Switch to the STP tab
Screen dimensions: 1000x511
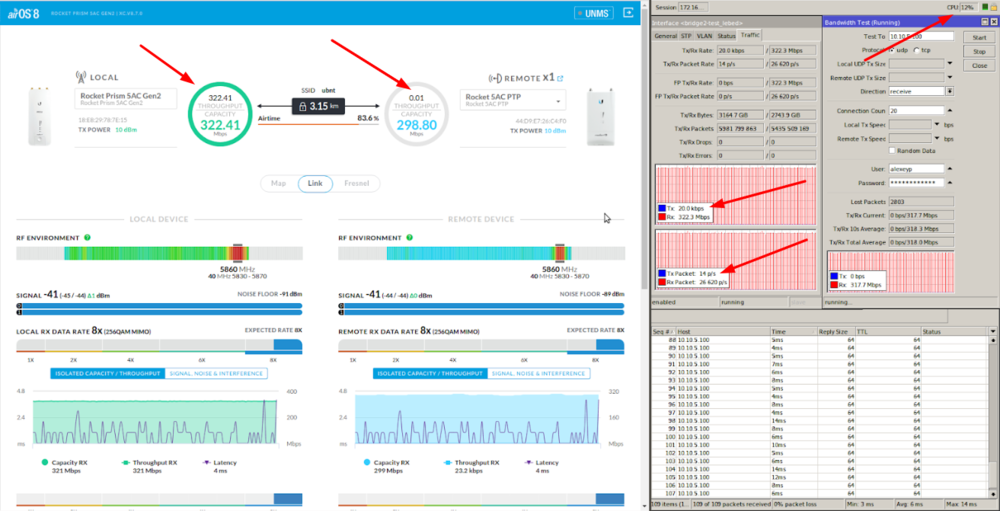686,36
